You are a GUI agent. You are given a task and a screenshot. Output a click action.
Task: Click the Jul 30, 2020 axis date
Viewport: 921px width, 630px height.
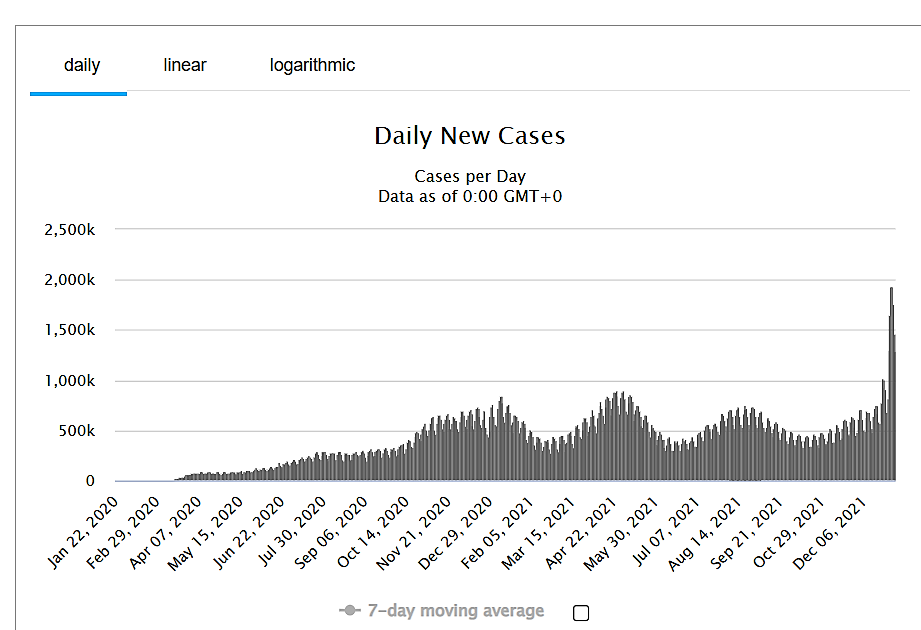click(x=291, y=532)
